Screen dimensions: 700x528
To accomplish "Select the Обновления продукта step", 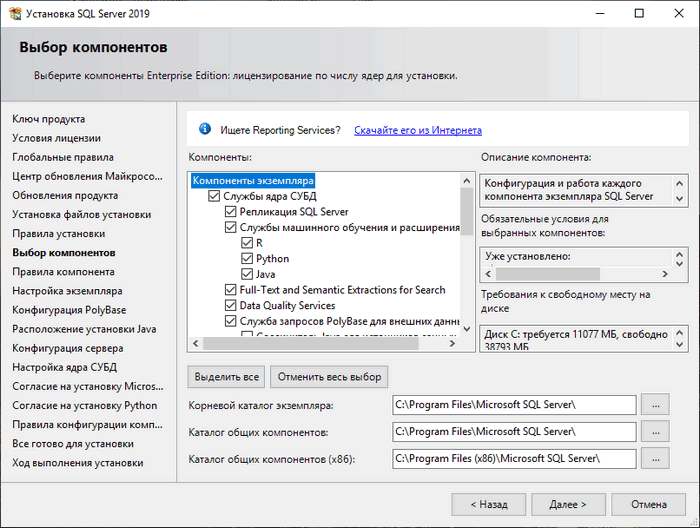I will (x=65, y=195).
